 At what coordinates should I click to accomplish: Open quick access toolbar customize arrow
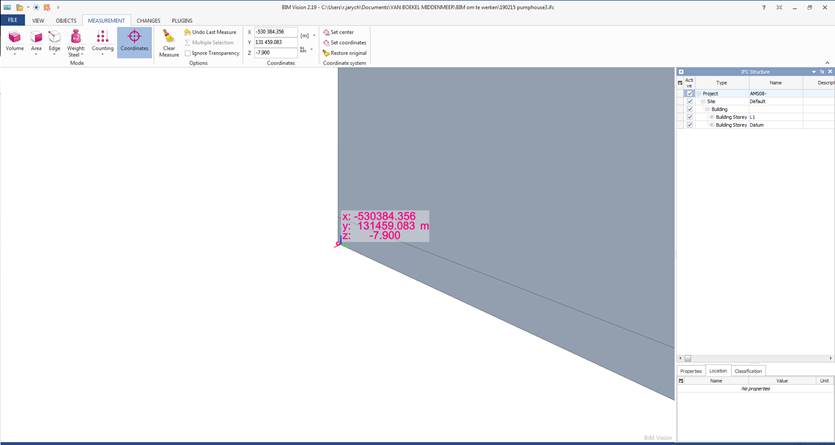58,7
